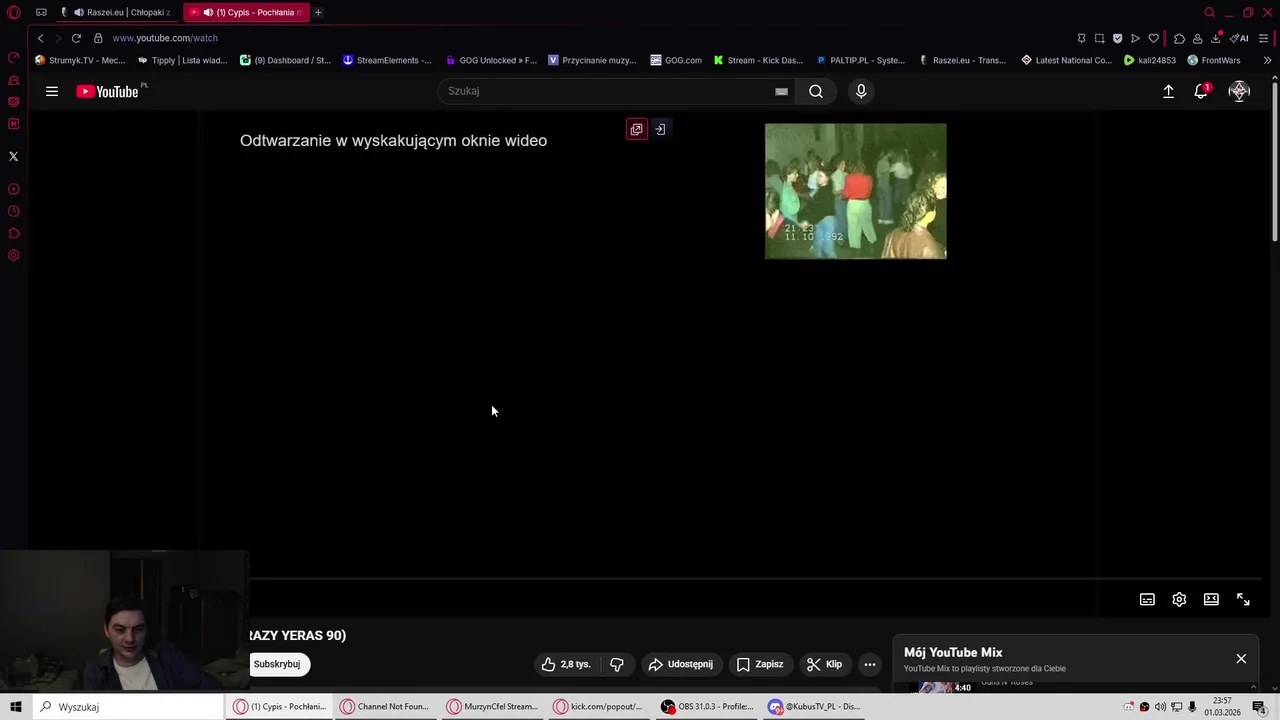Open the ad blocker shield icon

(x=1117, y=38)
